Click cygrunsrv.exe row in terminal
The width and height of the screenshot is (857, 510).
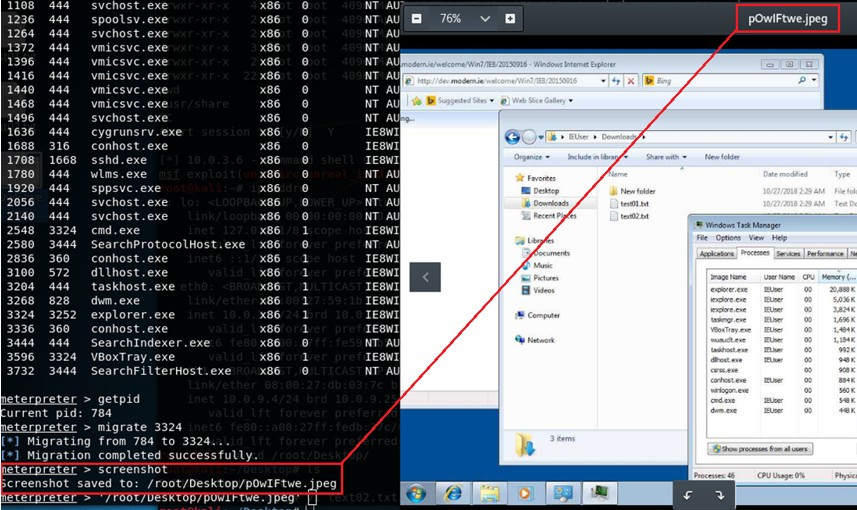coord(199,132)
